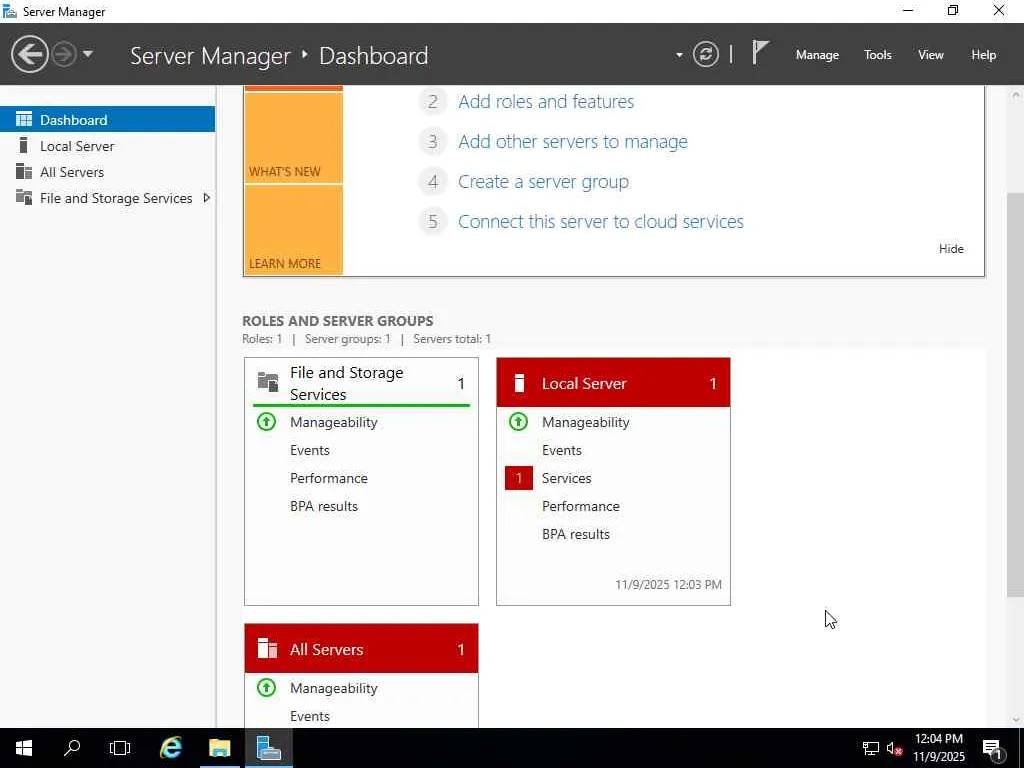Open Manageability in File and Storage tile

tap(334, 423)
